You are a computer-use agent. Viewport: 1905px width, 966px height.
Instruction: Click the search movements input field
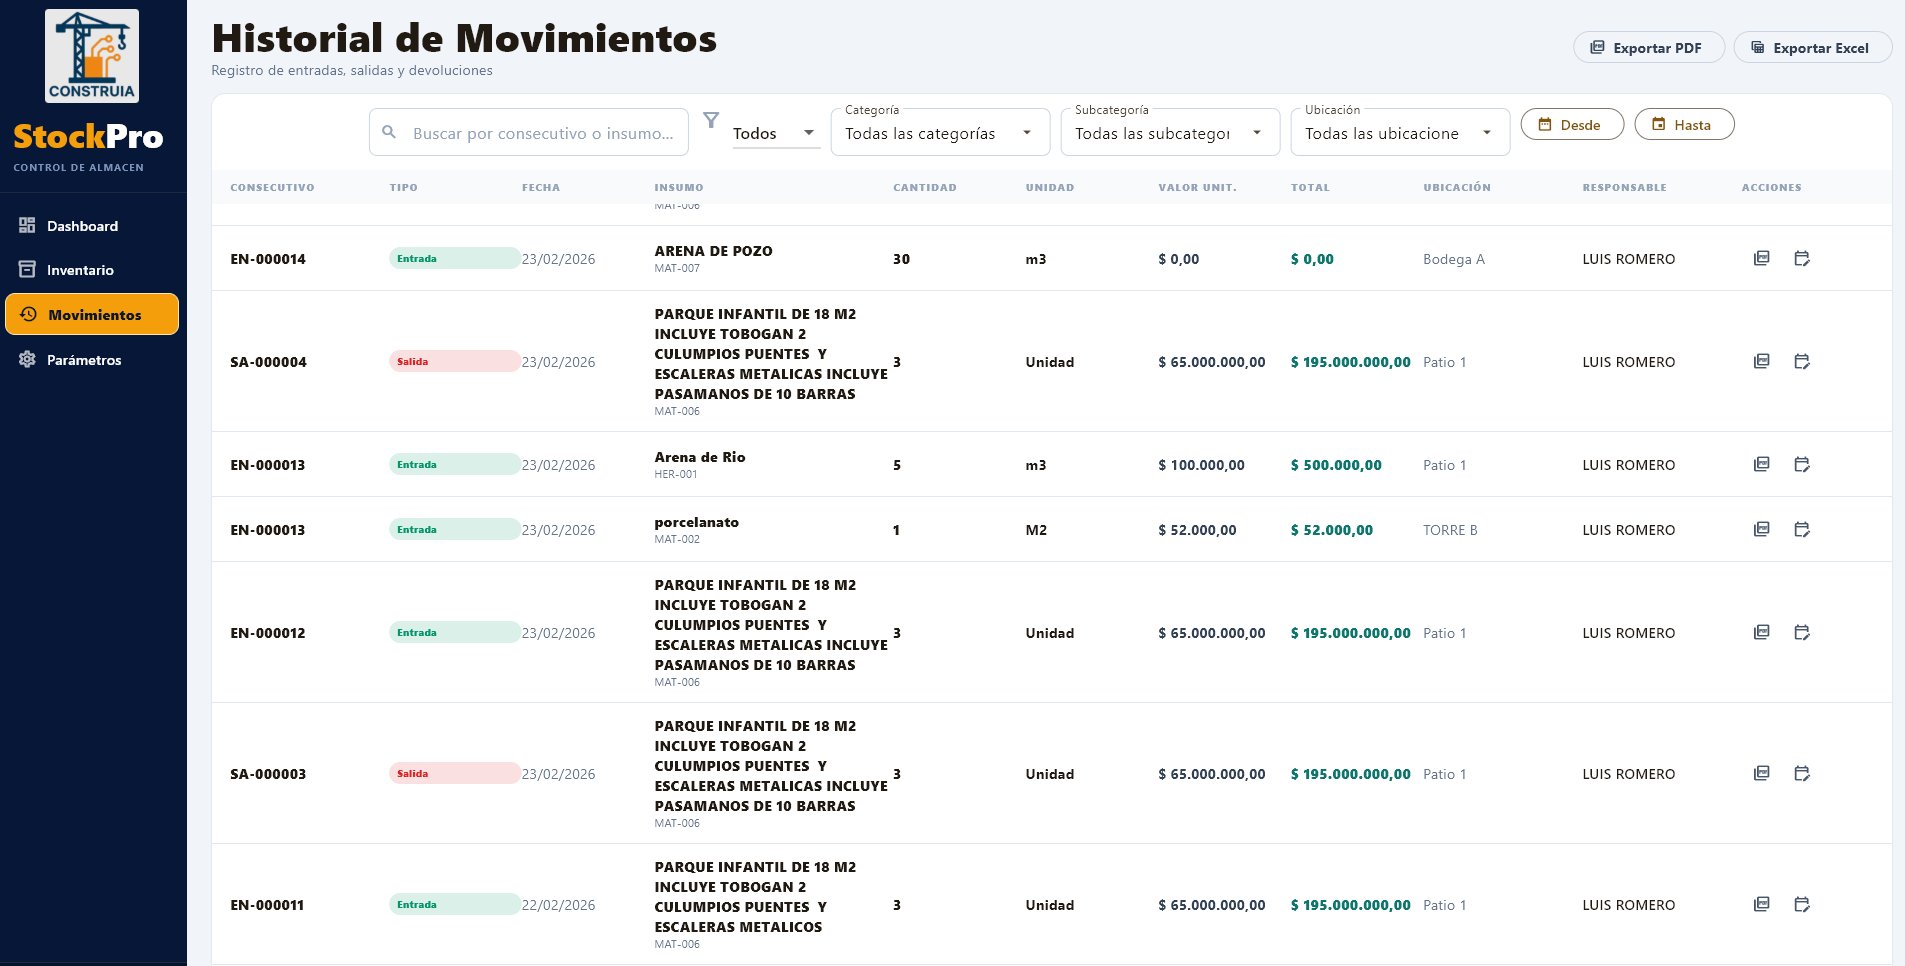click(528, 131)
